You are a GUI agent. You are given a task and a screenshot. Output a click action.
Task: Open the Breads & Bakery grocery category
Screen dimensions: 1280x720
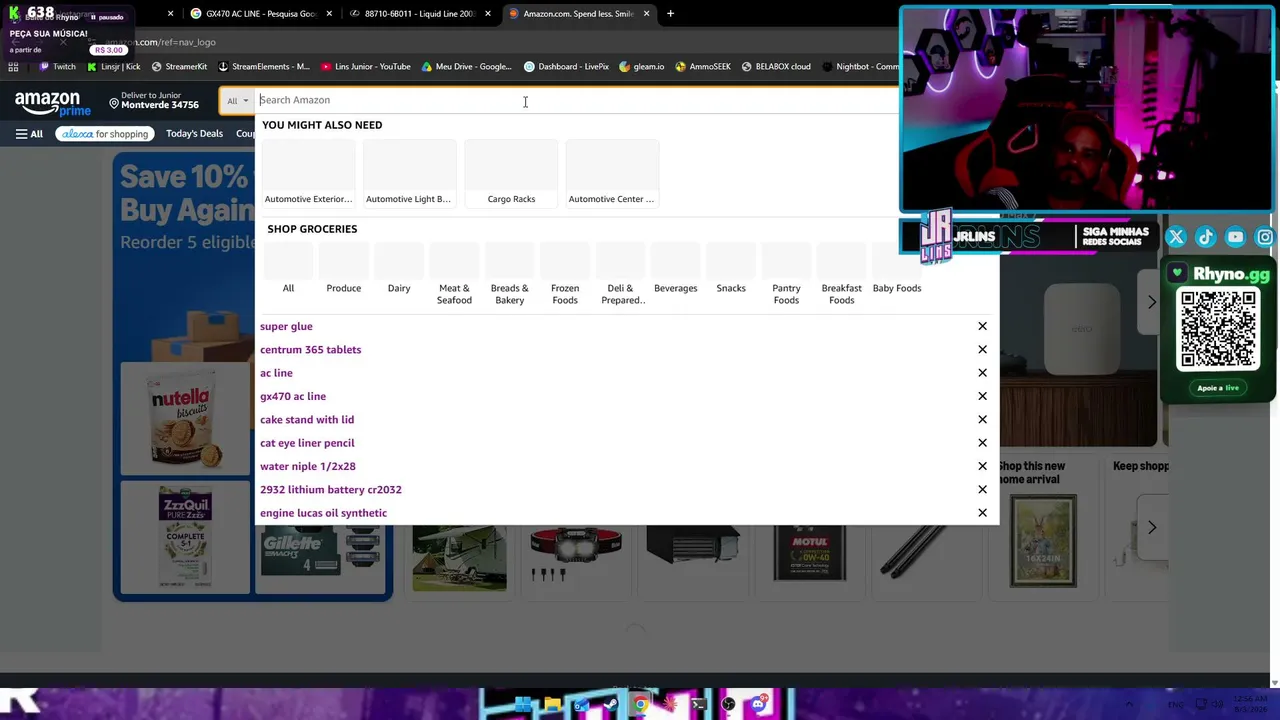[x=509, y=275]
